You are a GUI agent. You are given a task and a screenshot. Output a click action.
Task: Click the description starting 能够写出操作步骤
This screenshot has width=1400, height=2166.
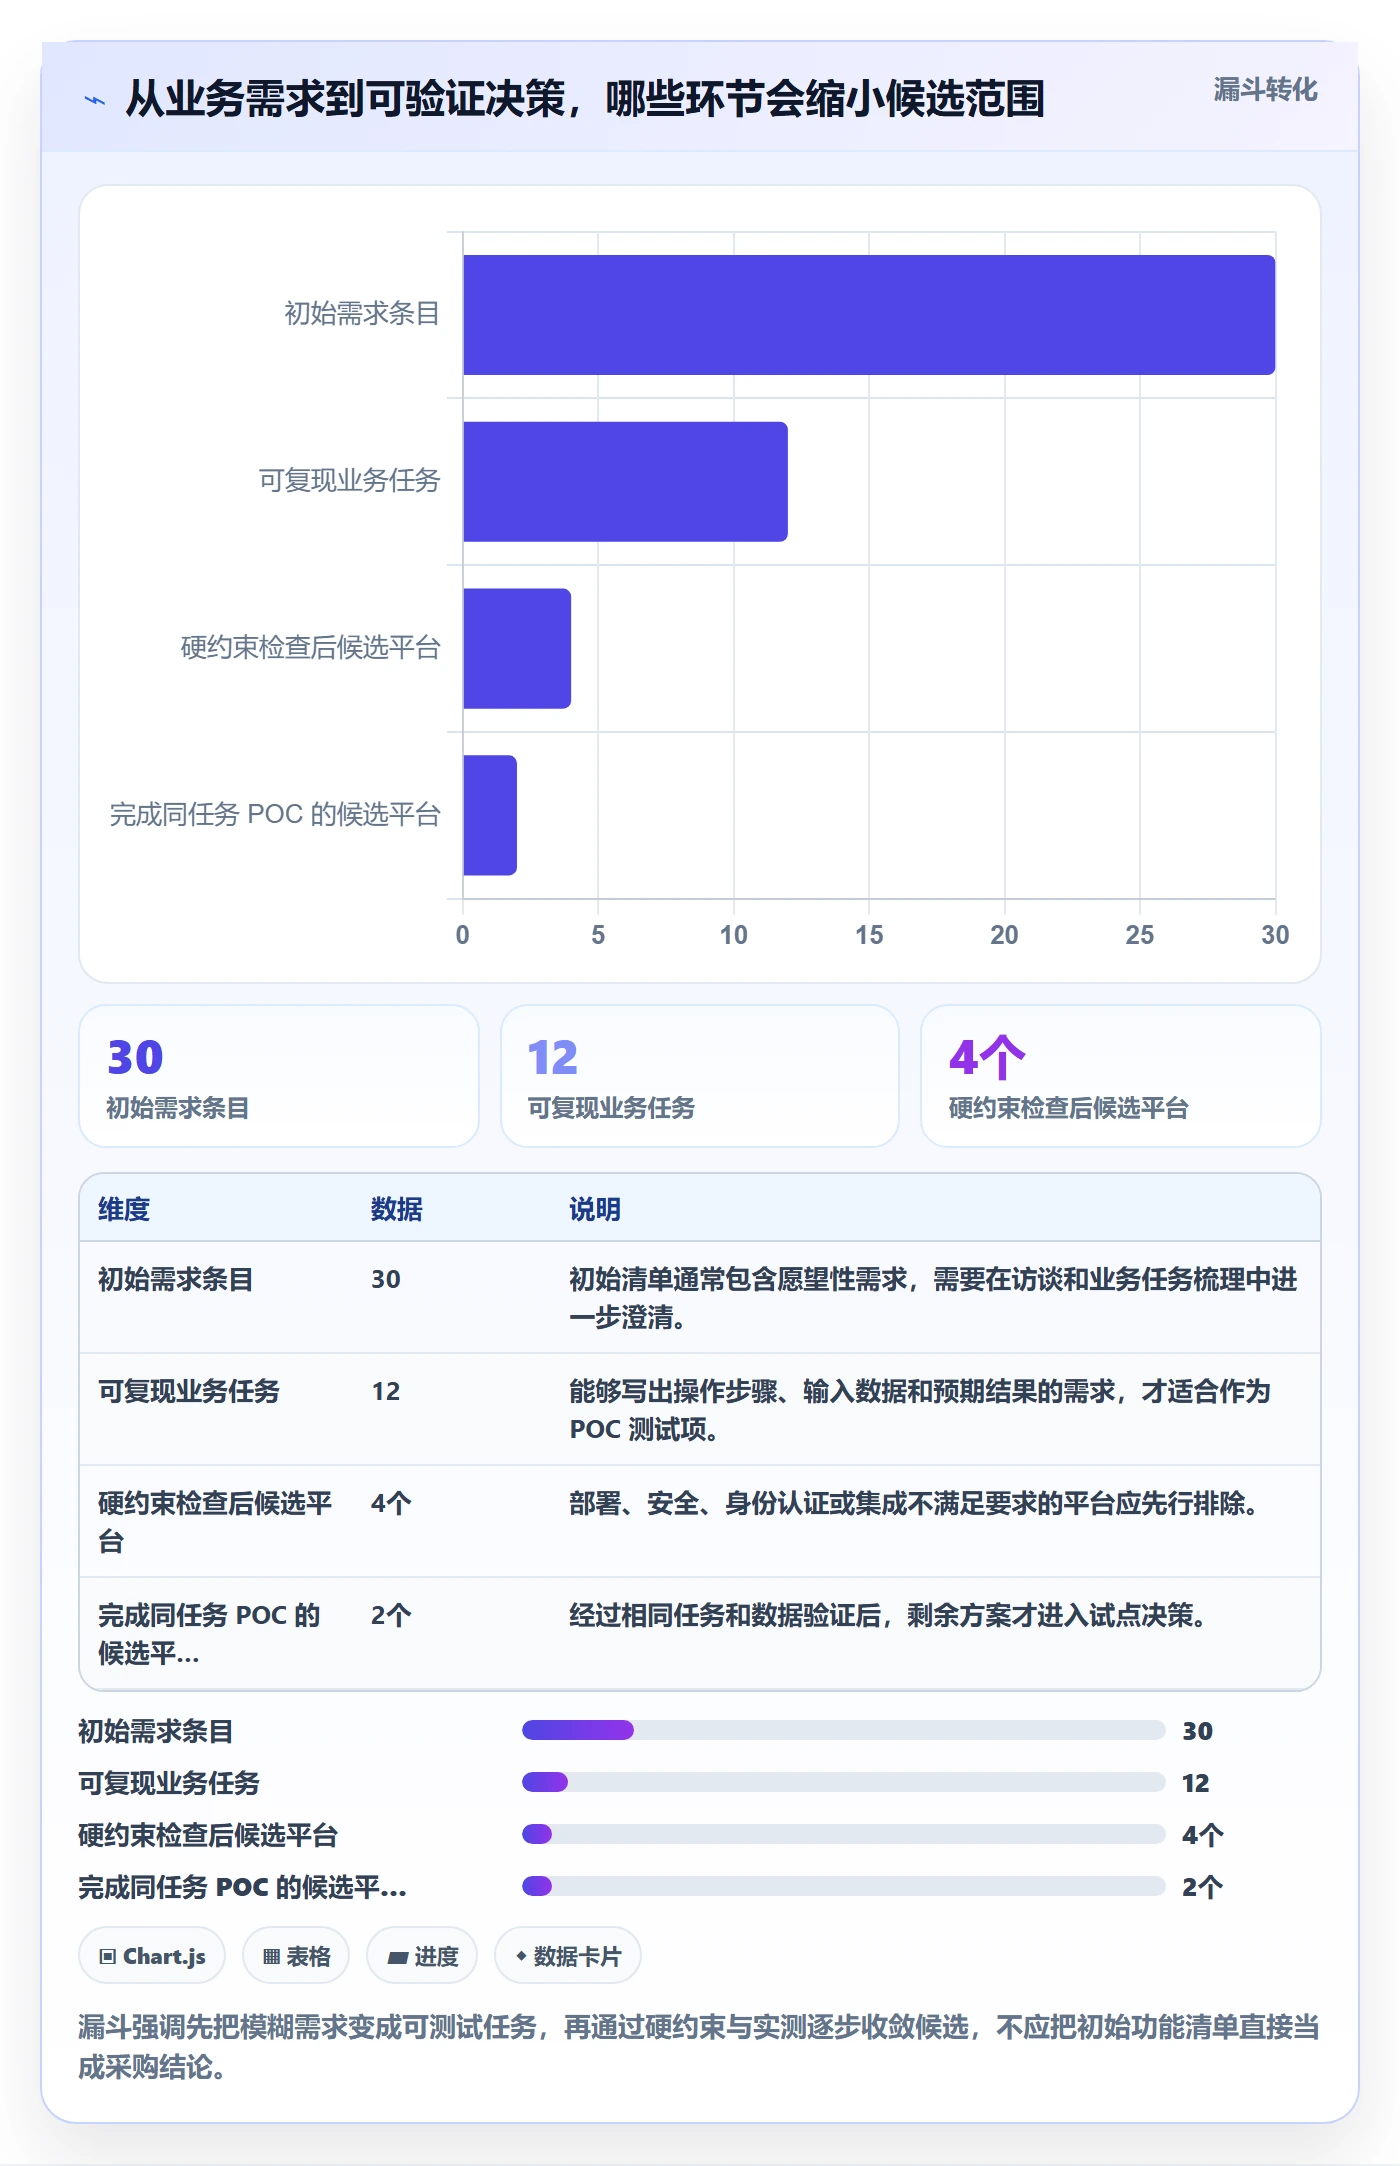pos(920,1410)
